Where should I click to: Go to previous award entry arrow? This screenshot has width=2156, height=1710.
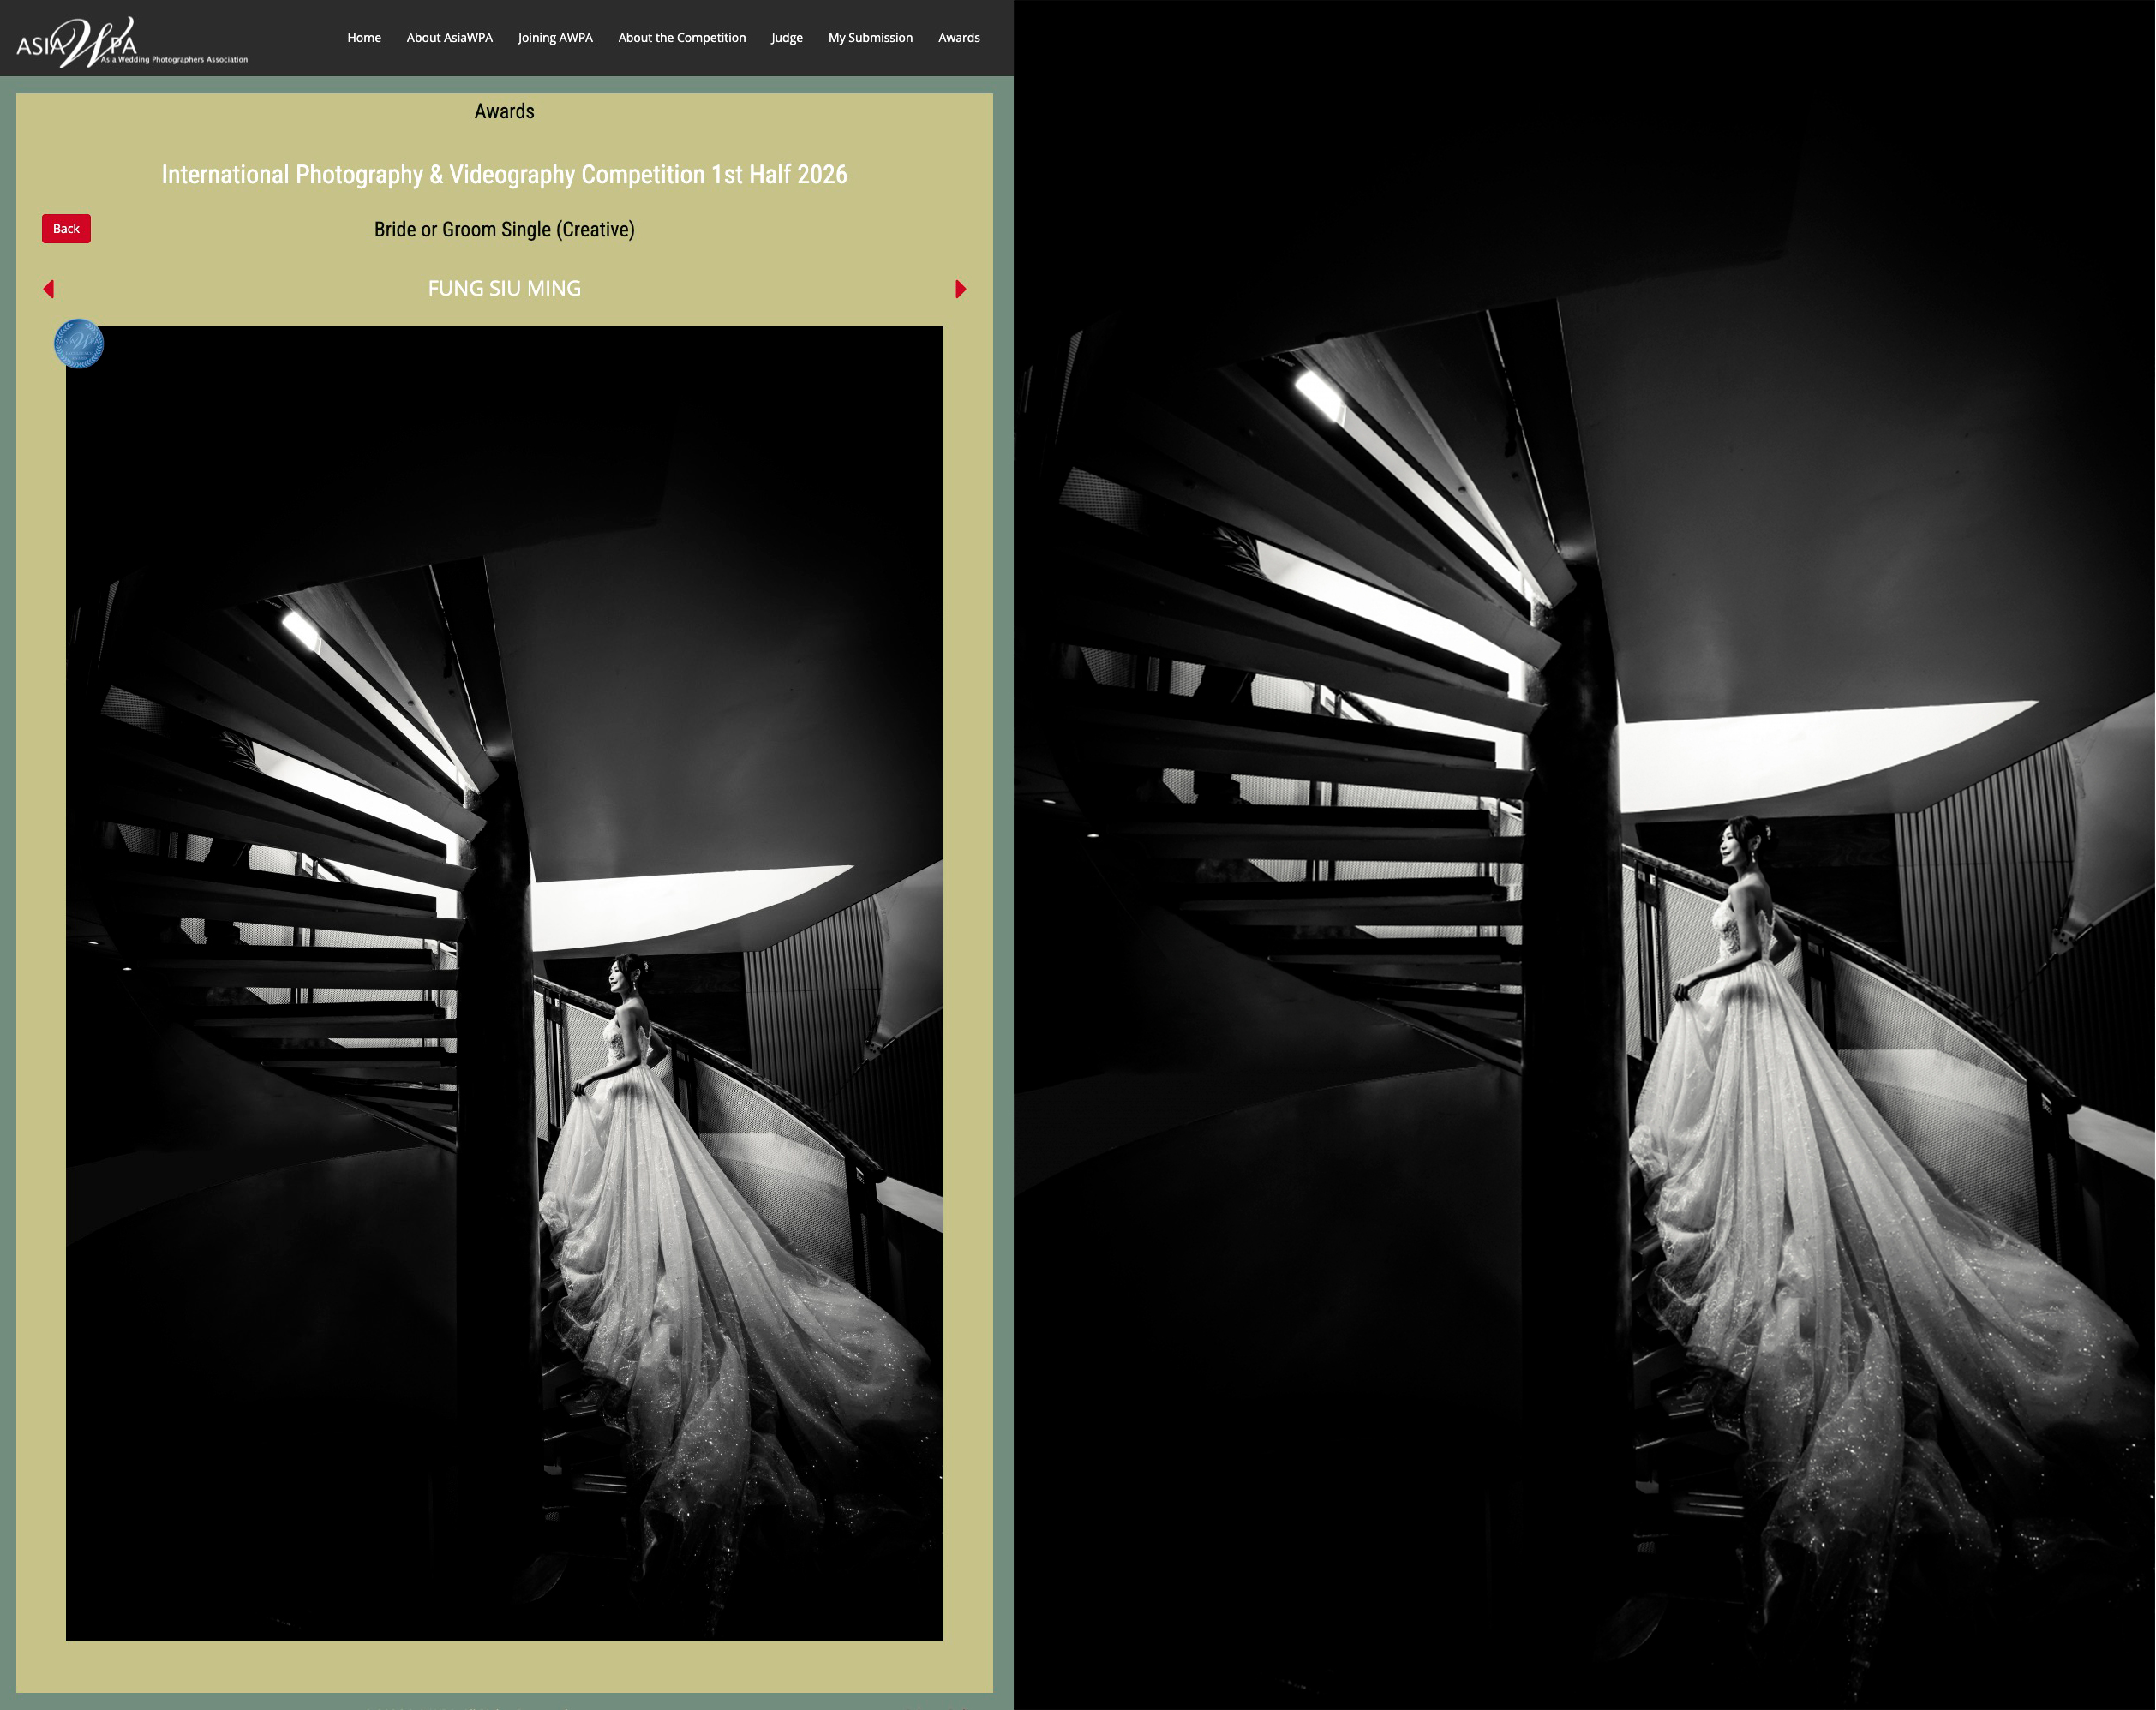(x=48, y=289)
